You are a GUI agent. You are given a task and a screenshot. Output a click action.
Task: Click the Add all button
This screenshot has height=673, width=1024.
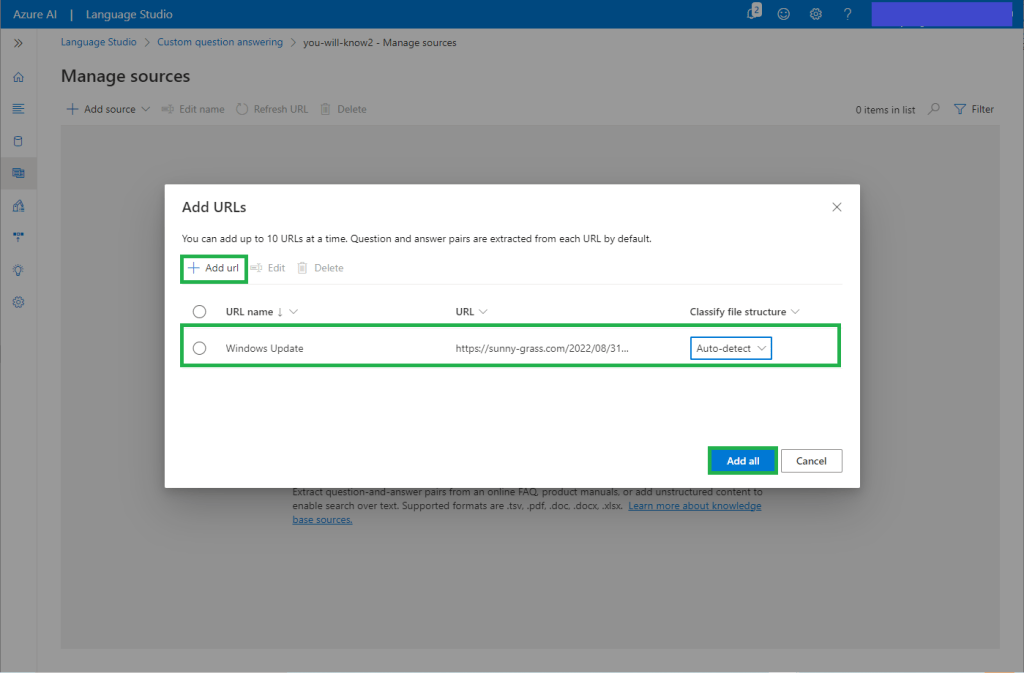742,461
